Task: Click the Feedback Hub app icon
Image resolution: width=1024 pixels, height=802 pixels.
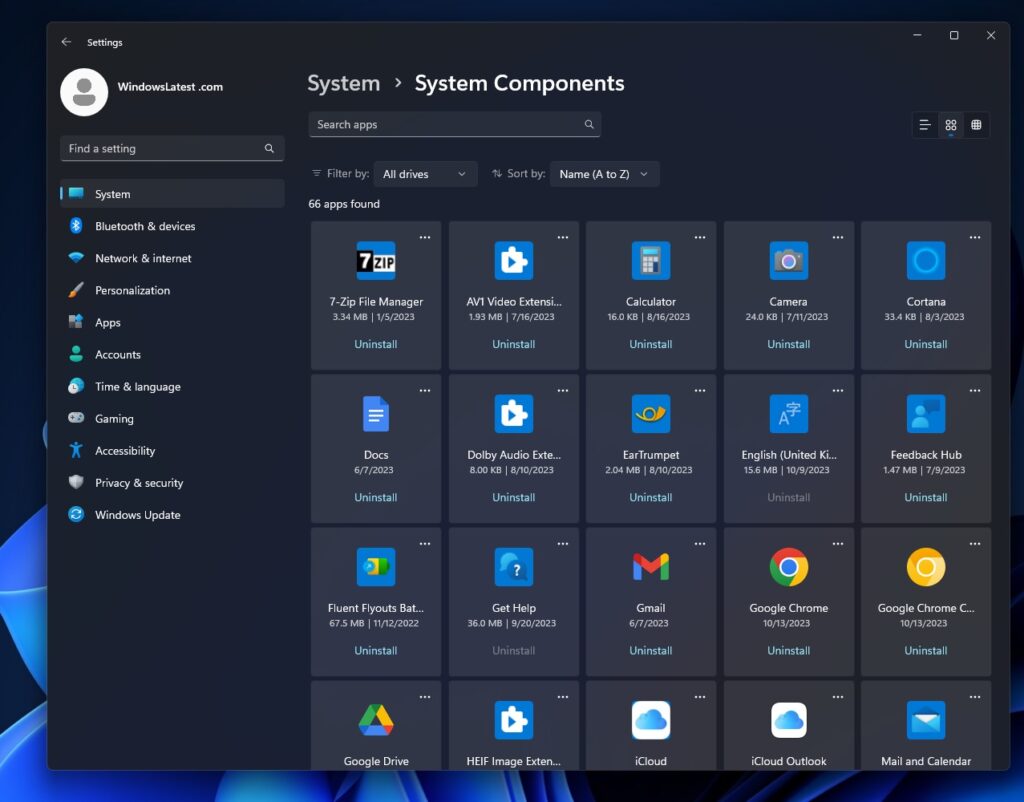Action: [925, 414]
